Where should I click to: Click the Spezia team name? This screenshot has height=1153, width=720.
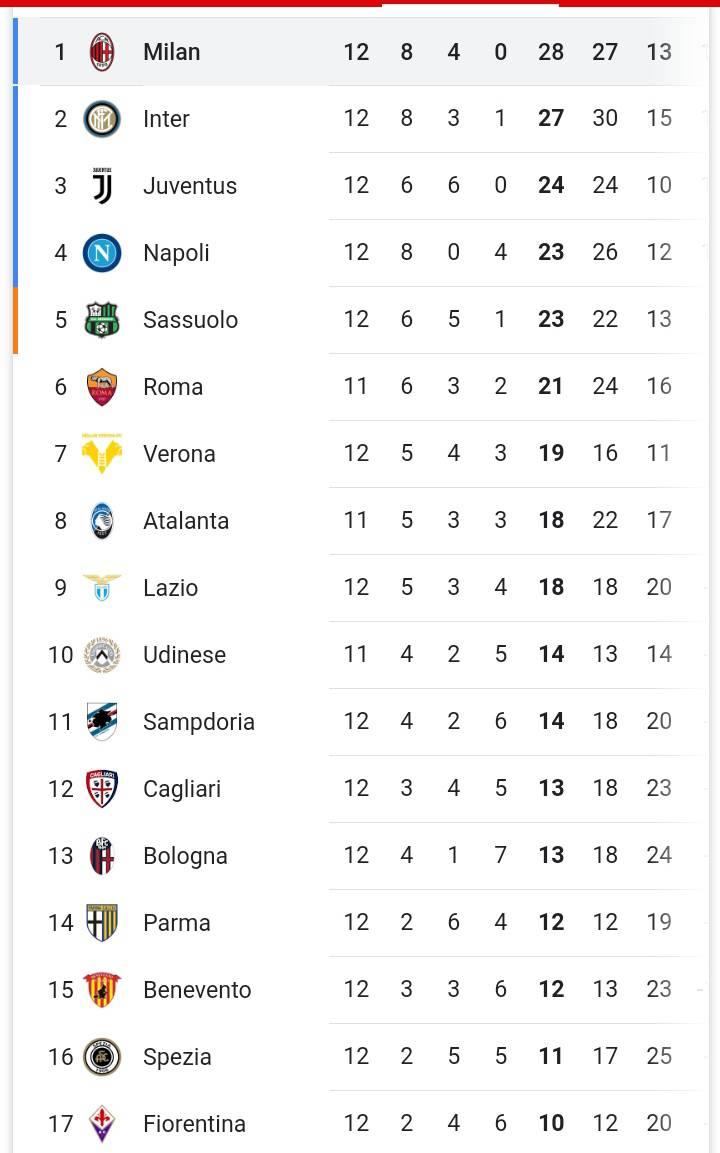[x=177, y=1057]
